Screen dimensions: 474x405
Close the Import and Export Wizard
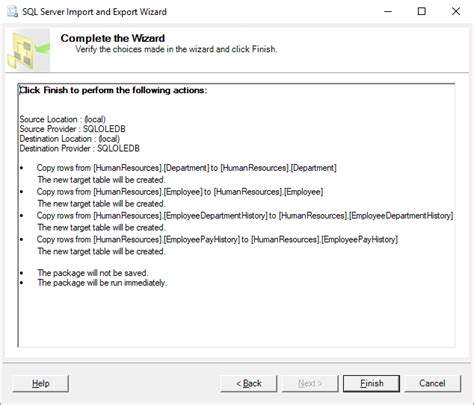[456, 11]
